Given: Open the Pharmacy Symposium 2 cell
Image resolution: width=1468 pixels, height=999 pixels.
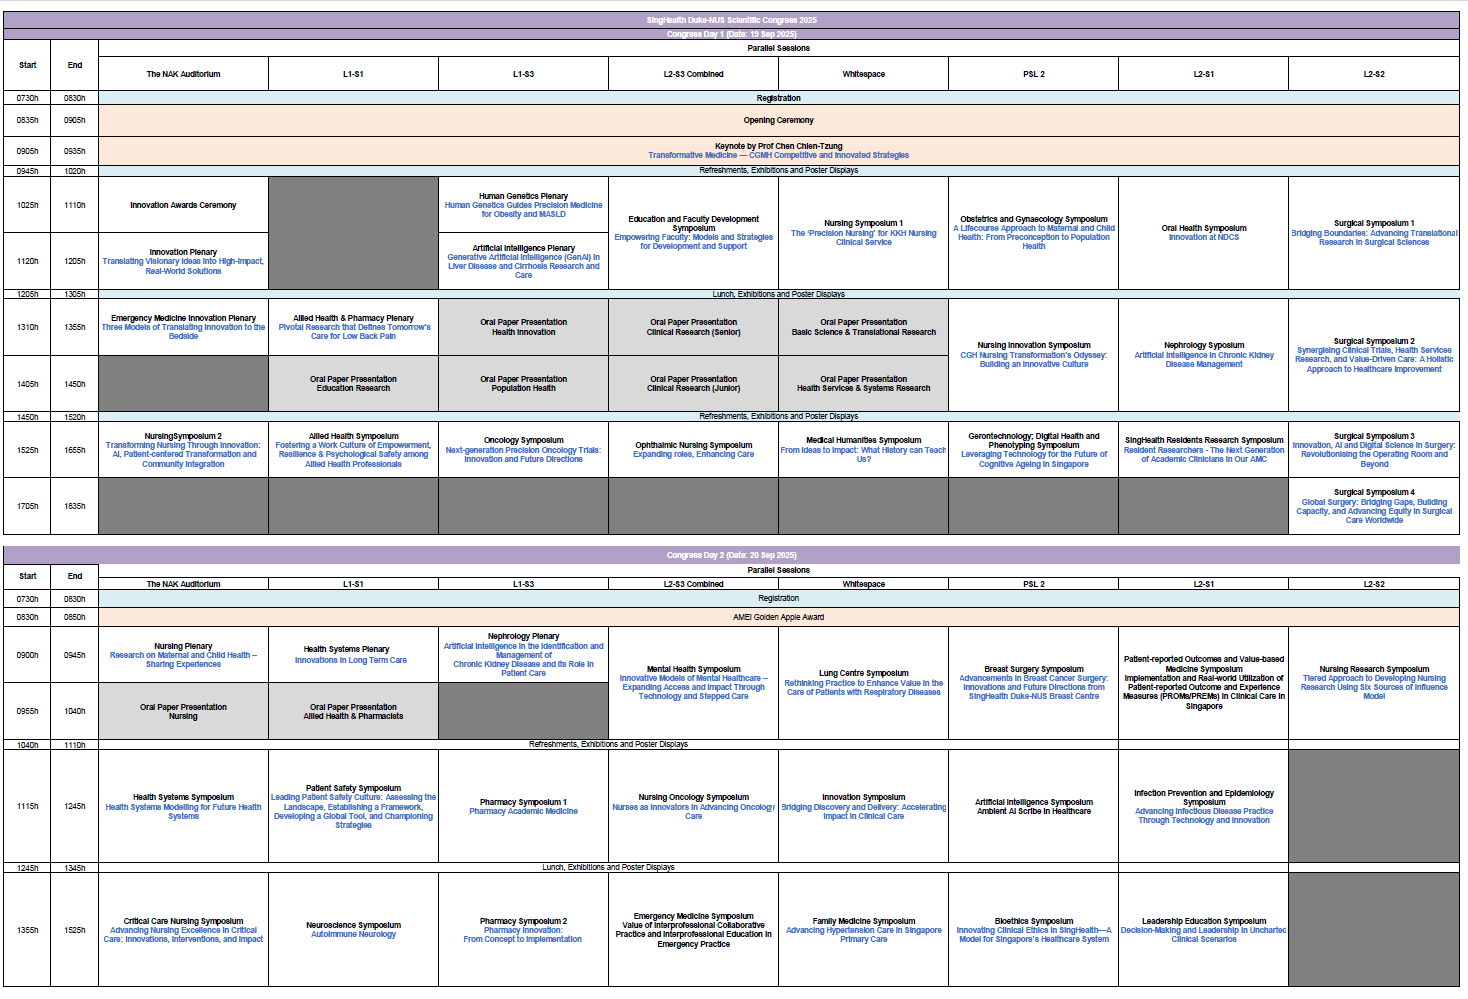Looking at the screenshot, I should coord(523,930).
